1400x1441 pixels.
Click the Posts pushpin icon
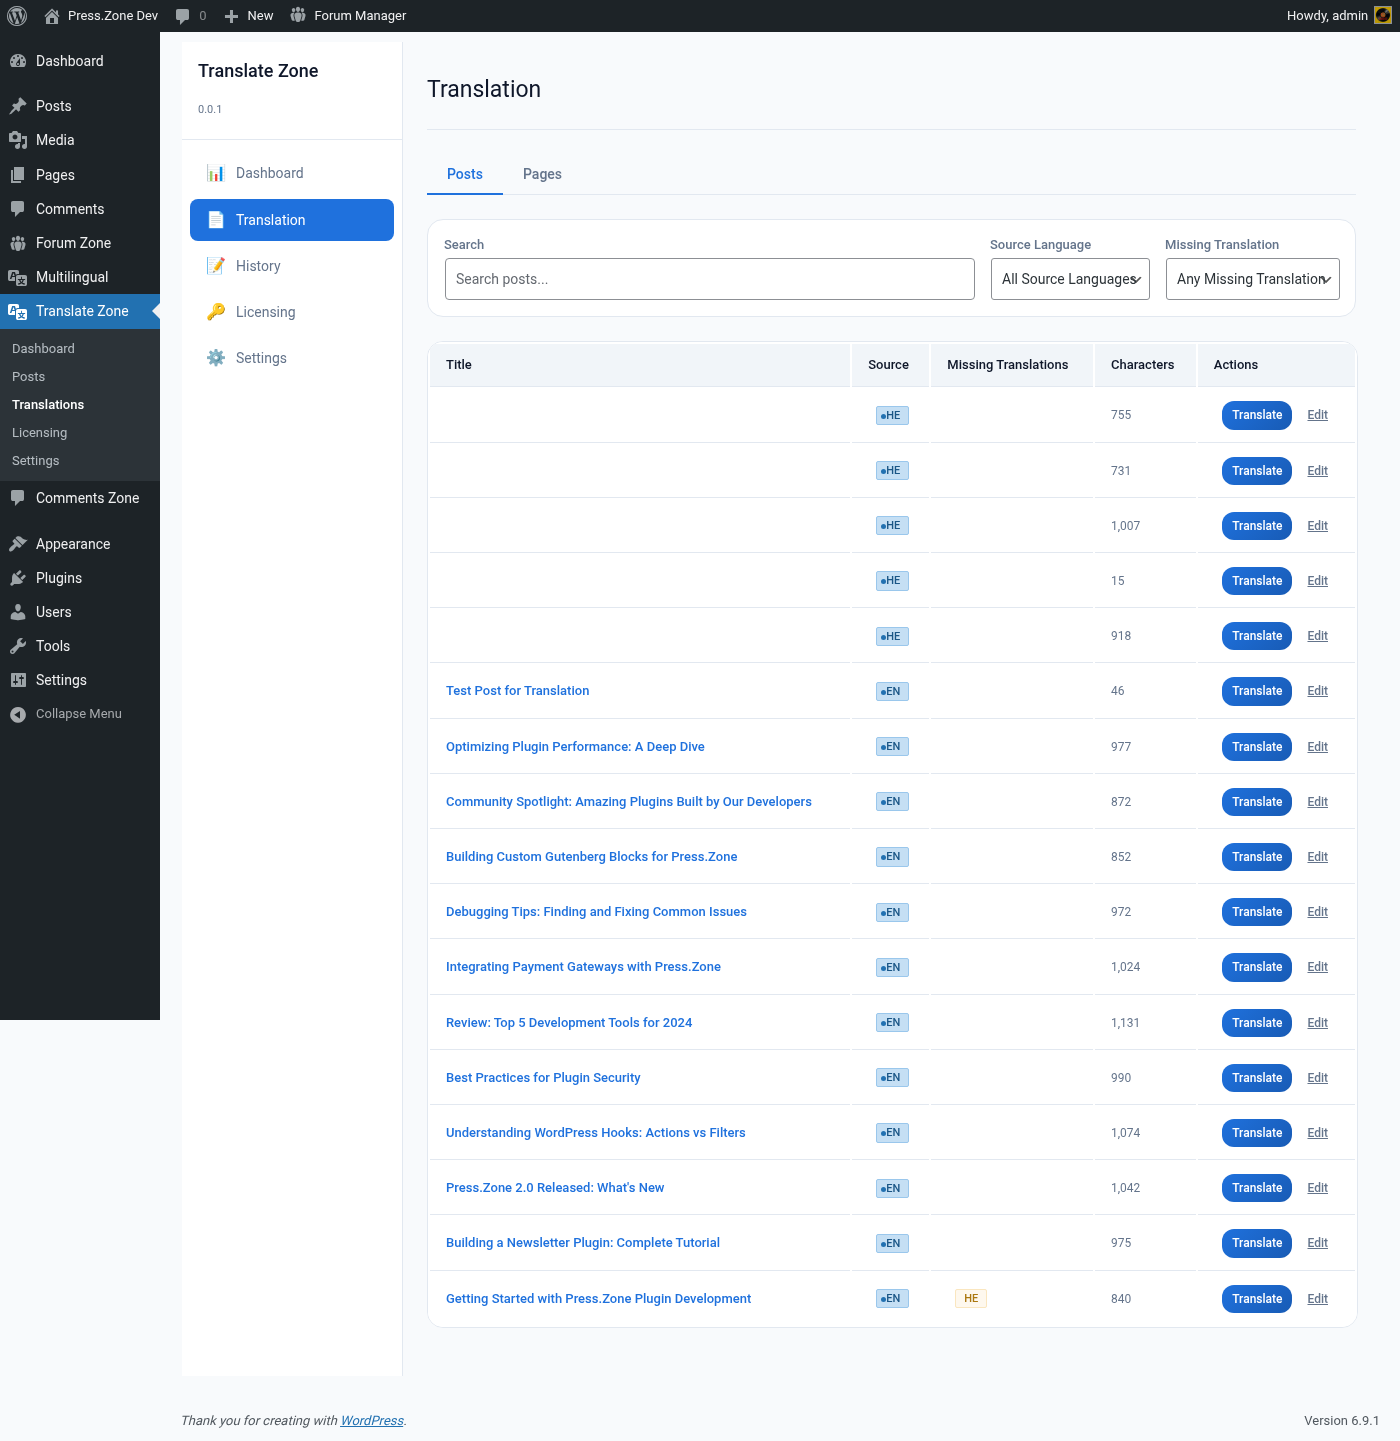(x=18, y=106)
